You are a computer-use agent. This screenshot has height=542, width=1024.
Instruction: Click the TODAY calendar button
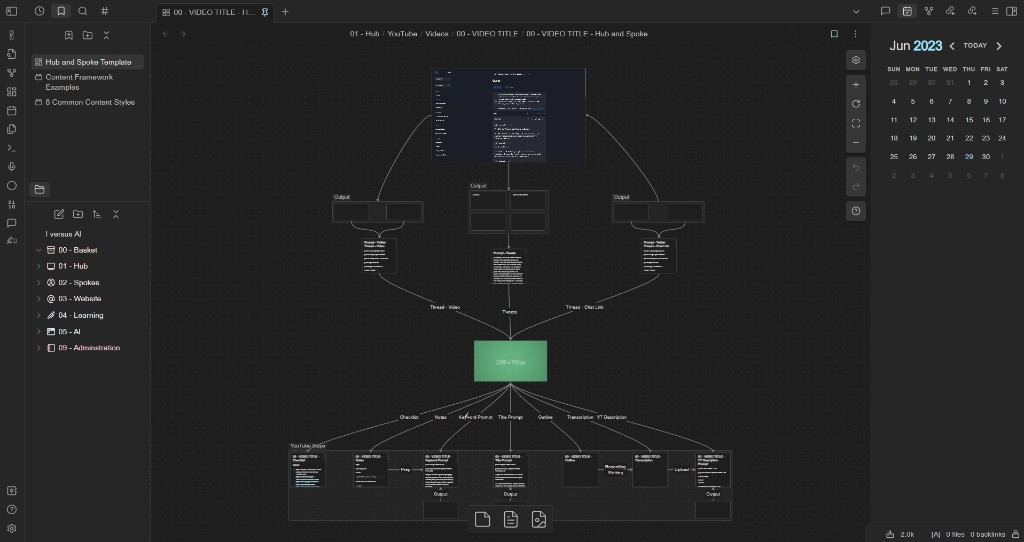click(975, 46)
